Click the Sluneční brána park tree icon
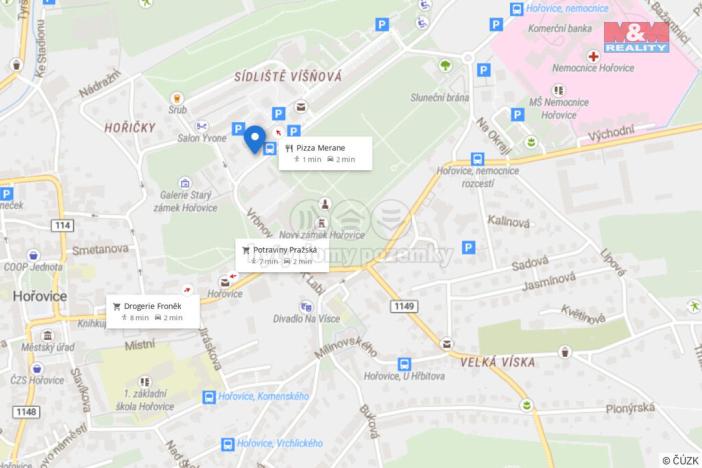This screenshot has height=468, width=702. [445, 66]
